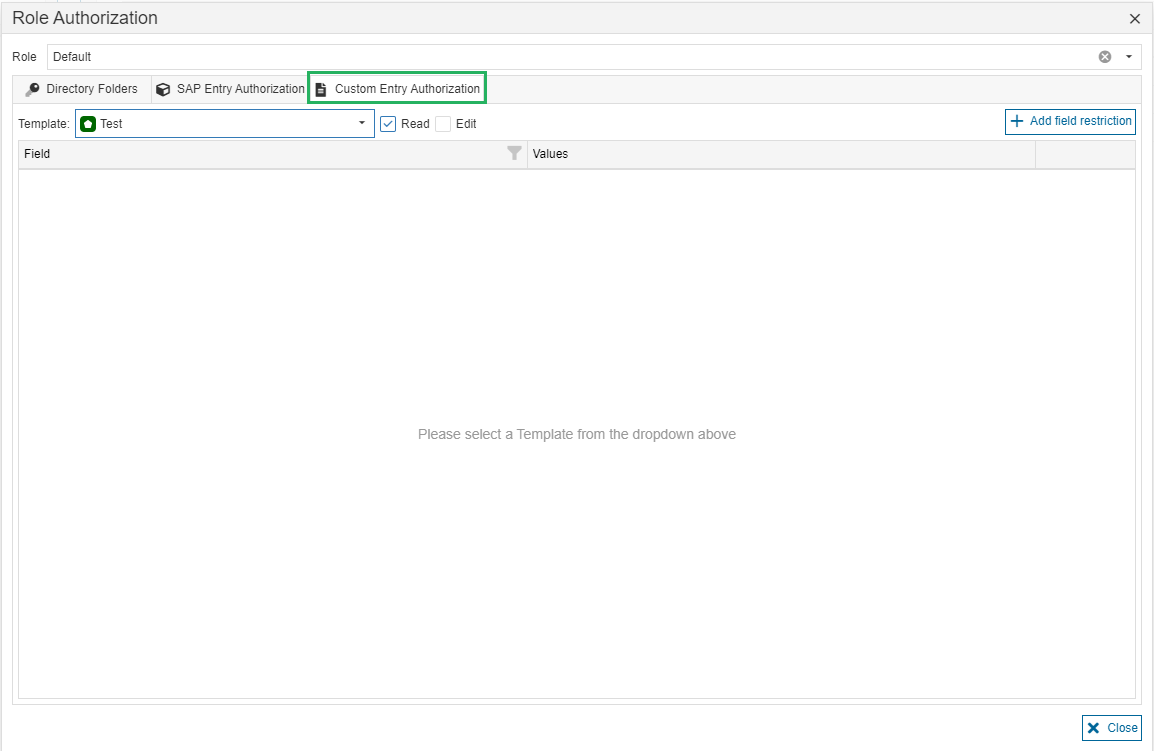1154x751 pixels.
Task: Expand the Role dropdown arrow
Action: [1129, 57]
